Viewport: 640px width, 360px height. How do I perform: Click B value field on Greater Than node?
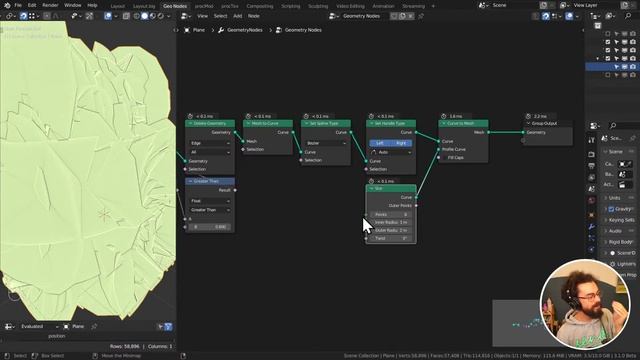(x=210, y=227)
